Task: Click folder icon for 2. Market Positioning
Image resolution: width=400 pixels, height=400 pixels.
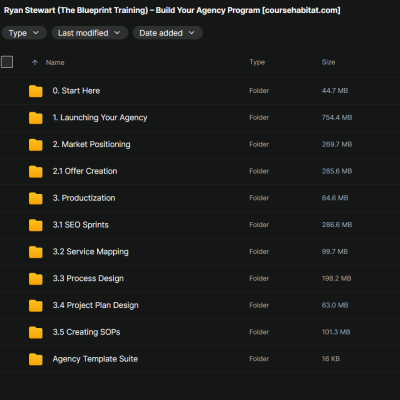Action: pos(36,145)
